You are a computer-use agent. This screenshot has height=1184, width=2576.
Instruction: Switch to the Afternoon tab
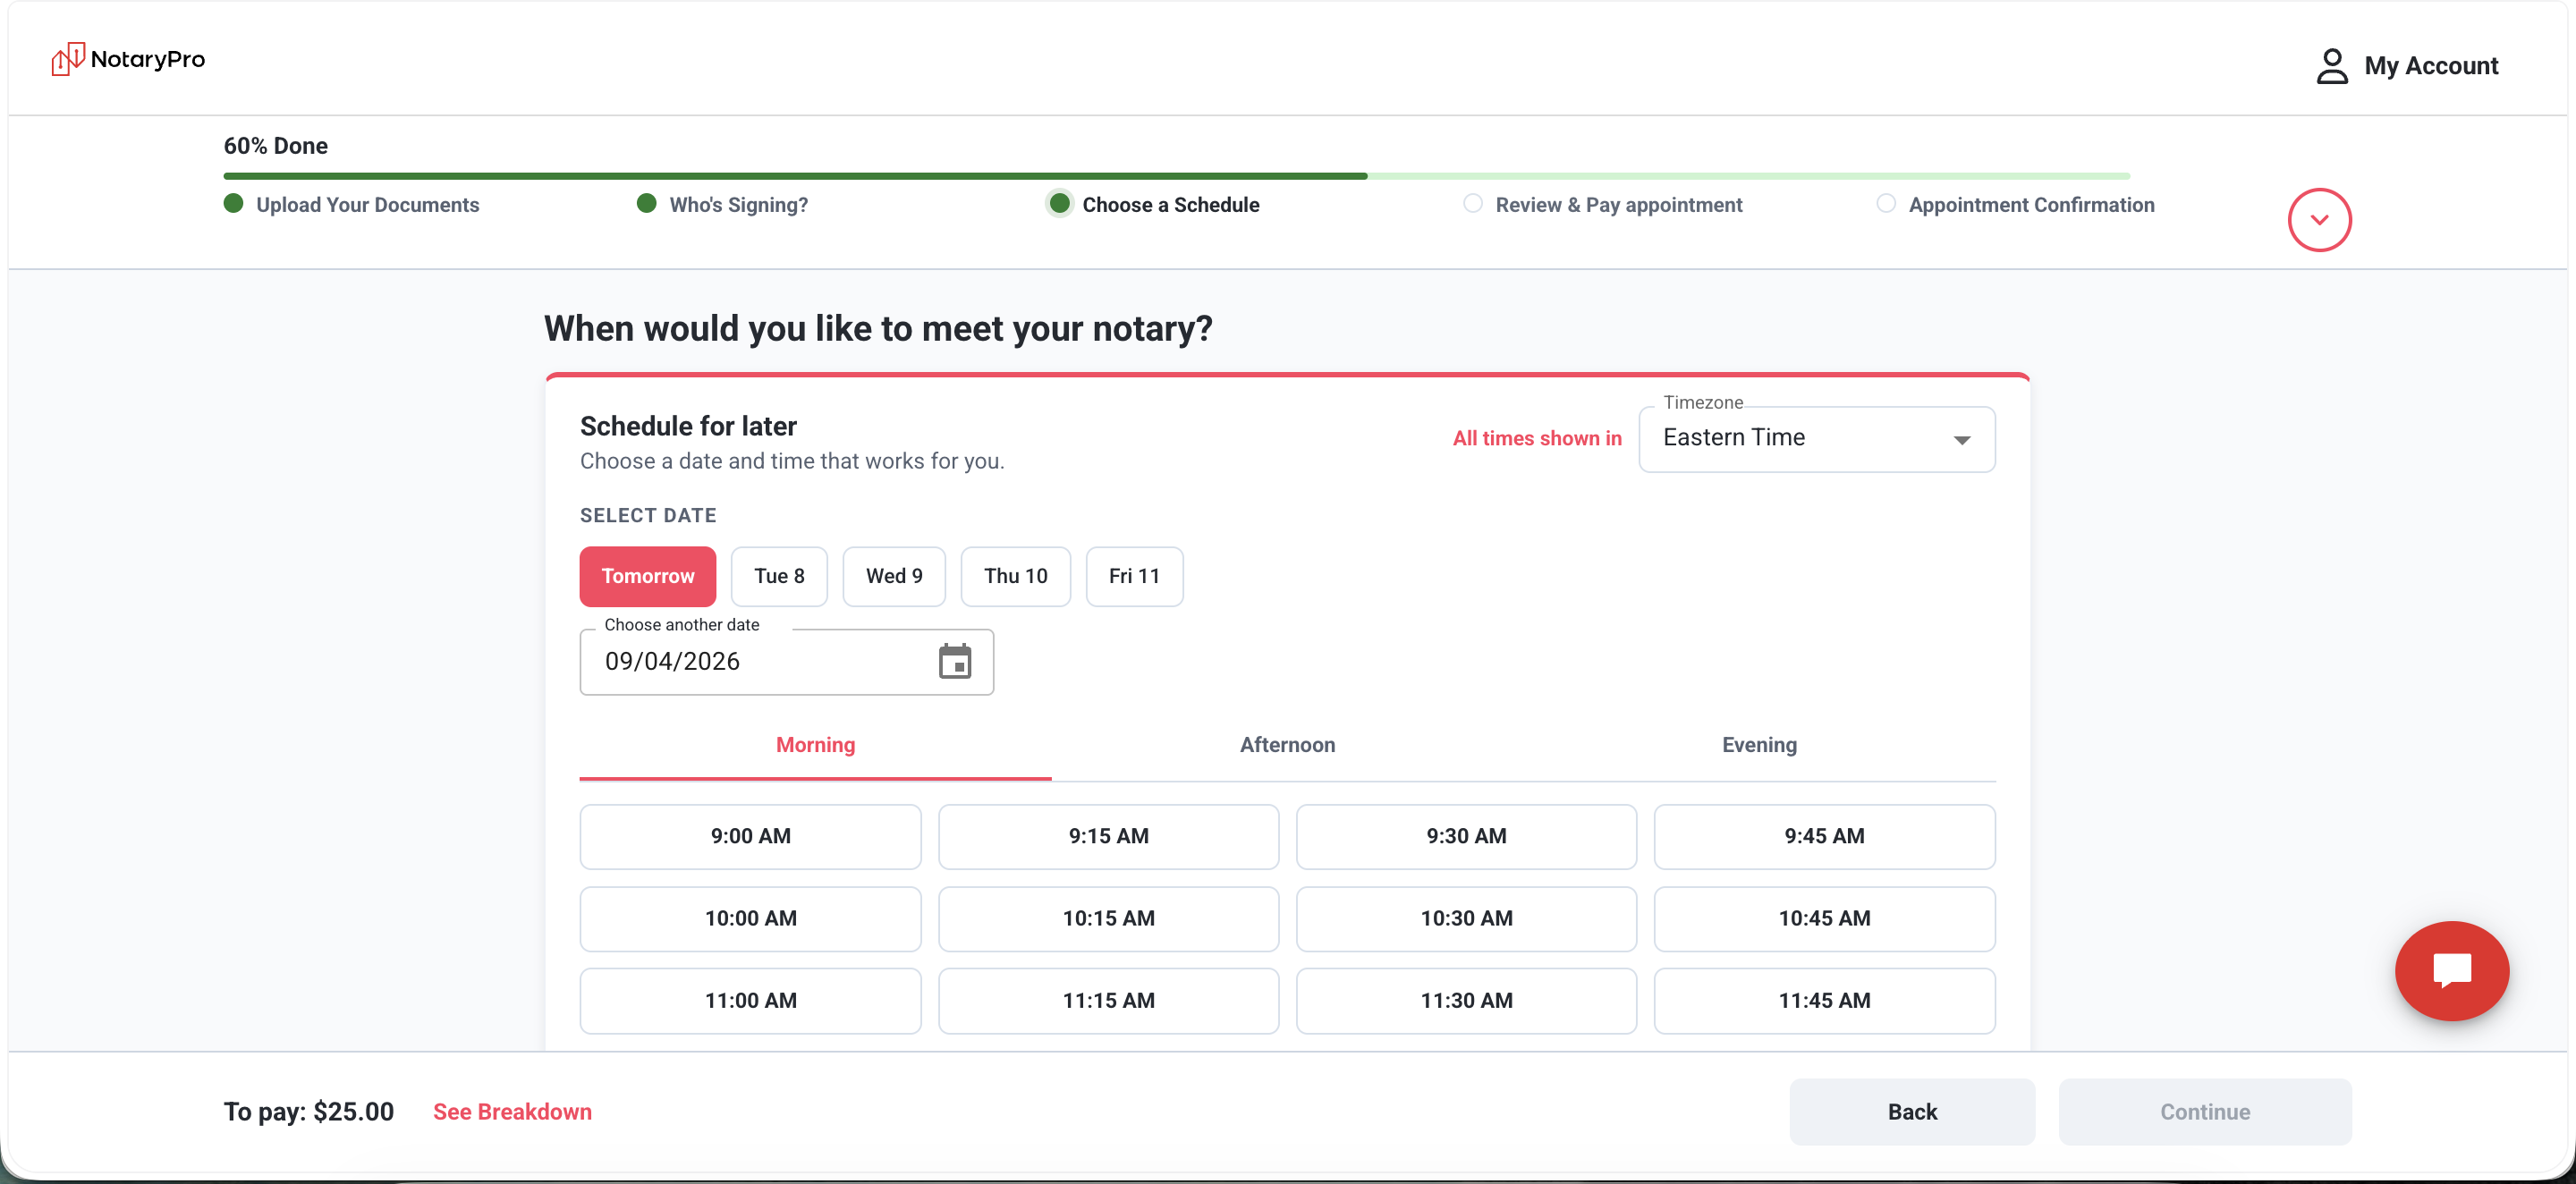coord(1287,745)
